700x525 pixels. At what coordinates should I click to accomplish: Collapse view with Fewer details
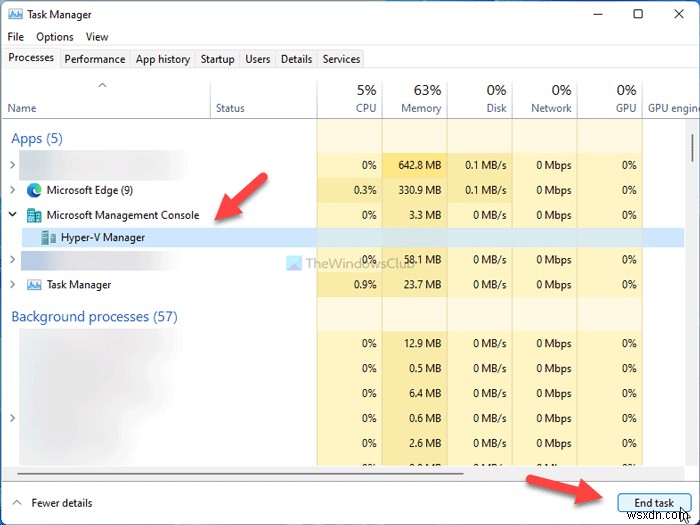tap(53, 503)
